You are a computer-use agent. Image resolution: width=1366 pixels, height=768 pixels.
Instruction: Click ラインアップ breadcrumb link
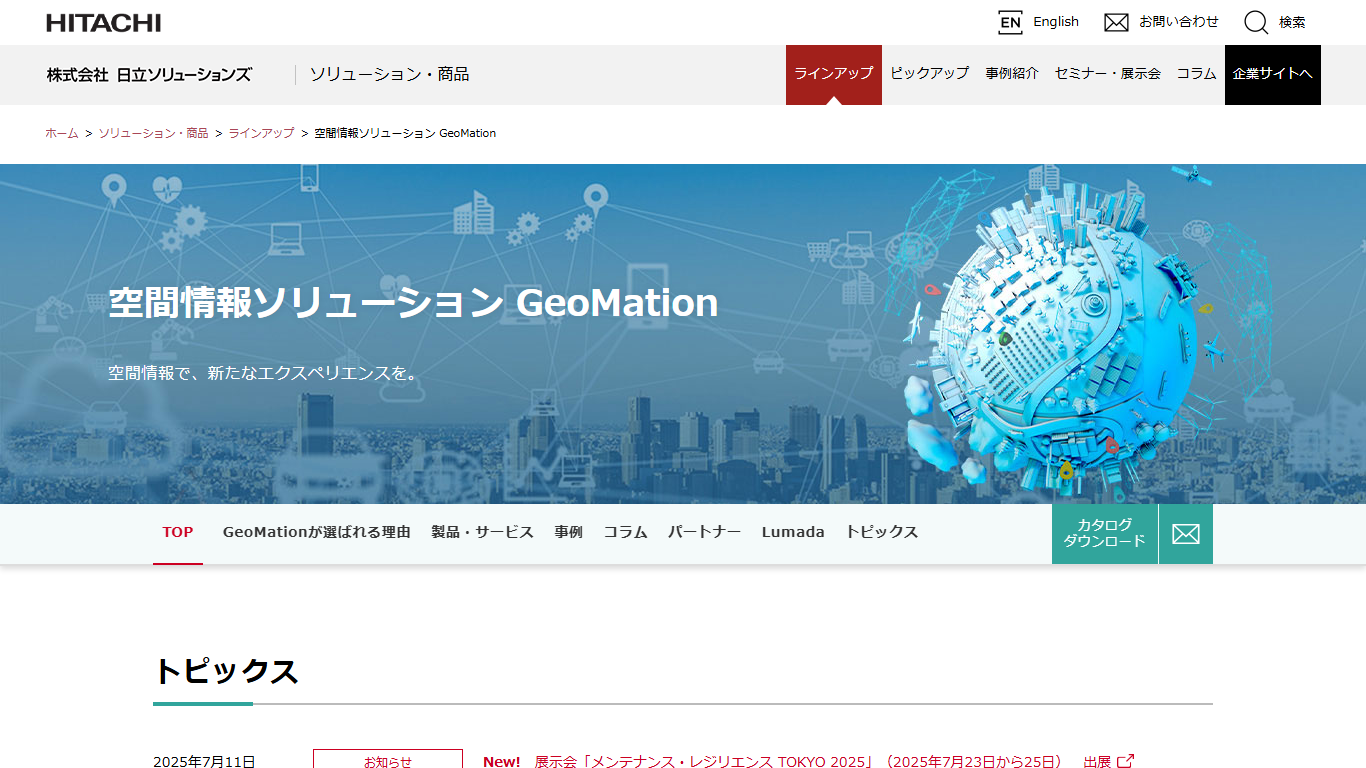point(261,133)
